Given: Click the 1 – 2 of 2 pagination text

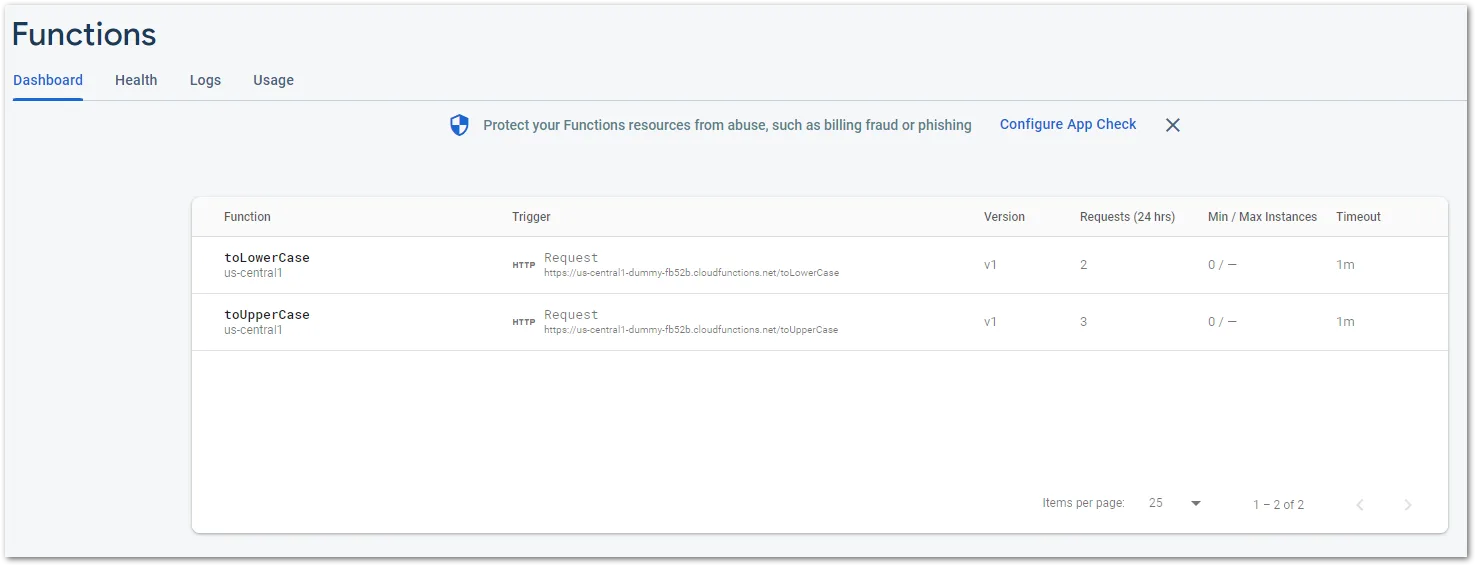Looking at the screenshot, I should click(1278, 505).
